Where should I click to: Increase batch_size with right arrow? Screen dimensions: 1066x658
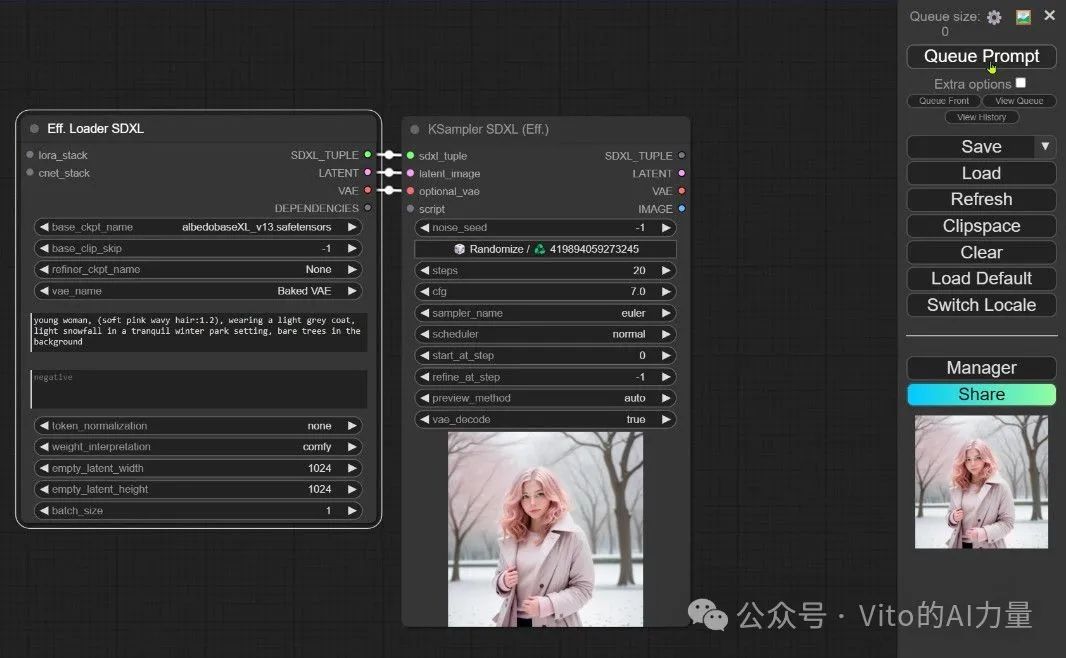pos(352,510)
